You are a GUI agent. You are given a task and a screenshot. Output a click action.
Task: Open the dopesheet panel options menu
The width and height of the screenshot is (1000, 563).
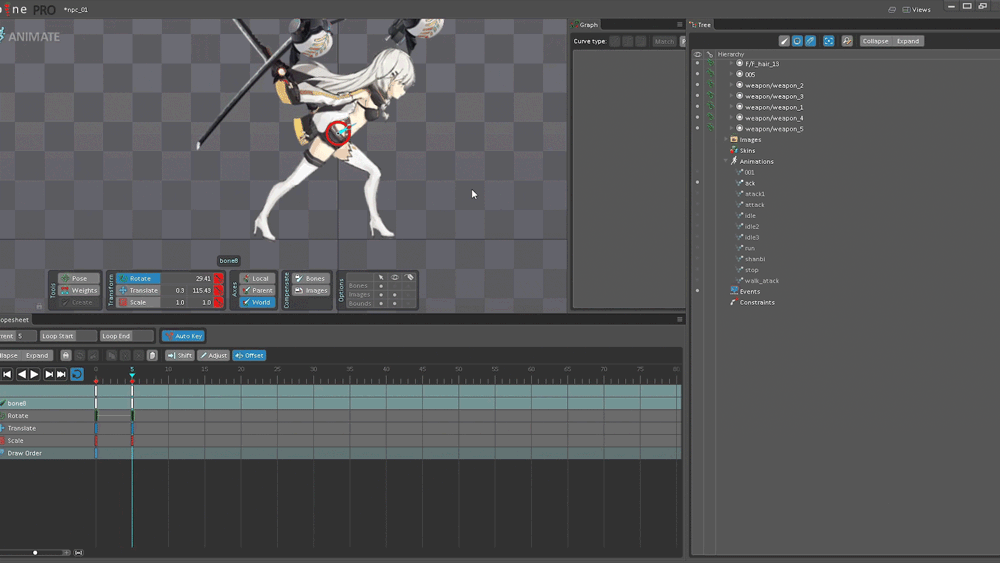click(679, 319)
